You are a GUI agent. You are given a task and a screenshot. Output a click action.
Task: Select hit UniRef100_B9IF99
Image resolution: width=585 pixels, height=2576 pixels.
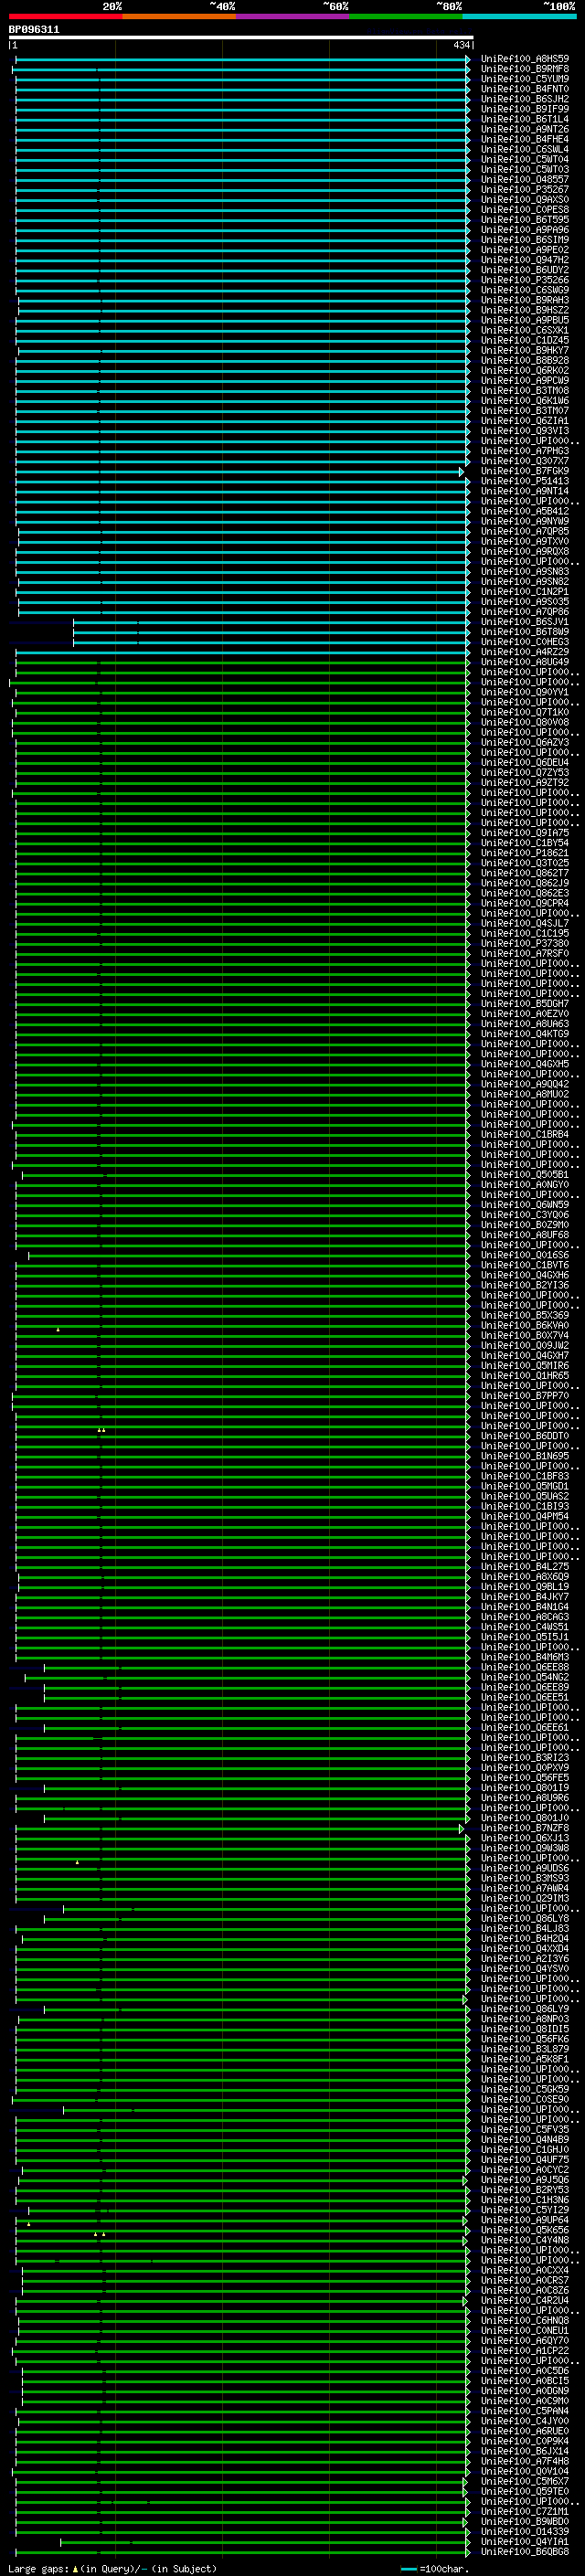525,109
